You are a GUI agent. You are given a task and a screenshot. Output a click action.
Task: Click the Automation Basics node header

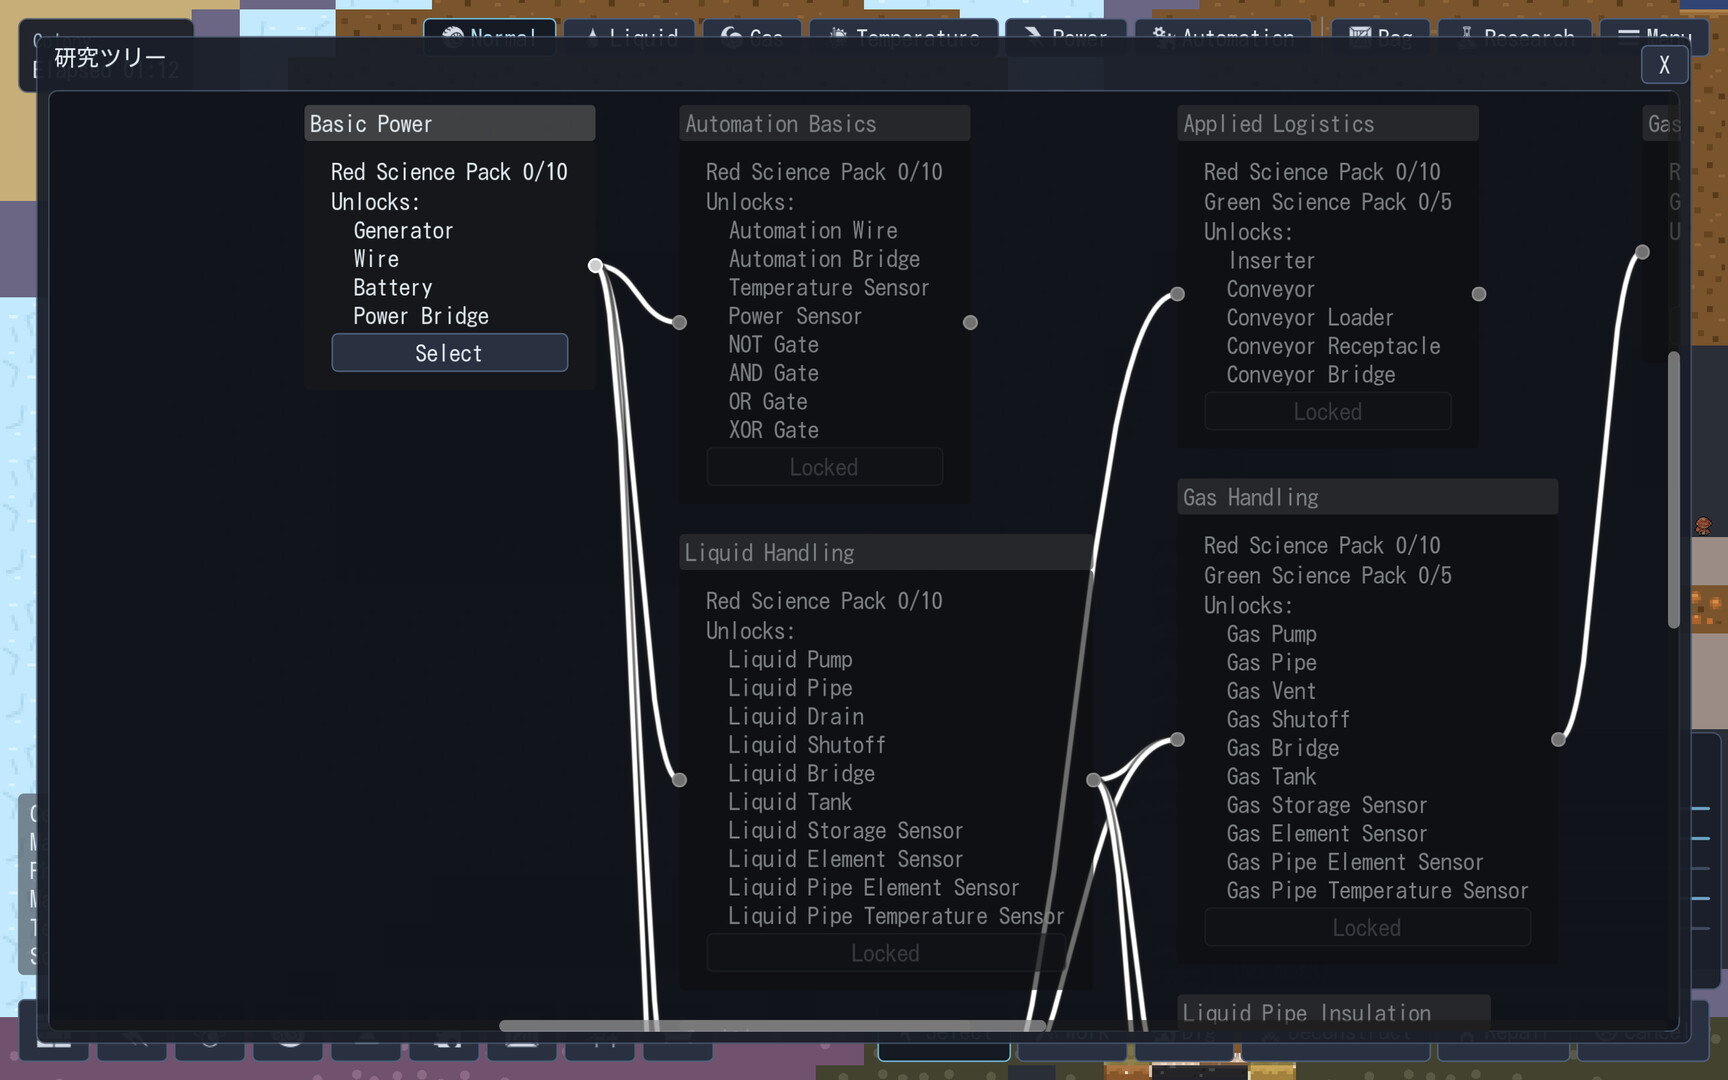click(824, 124)
